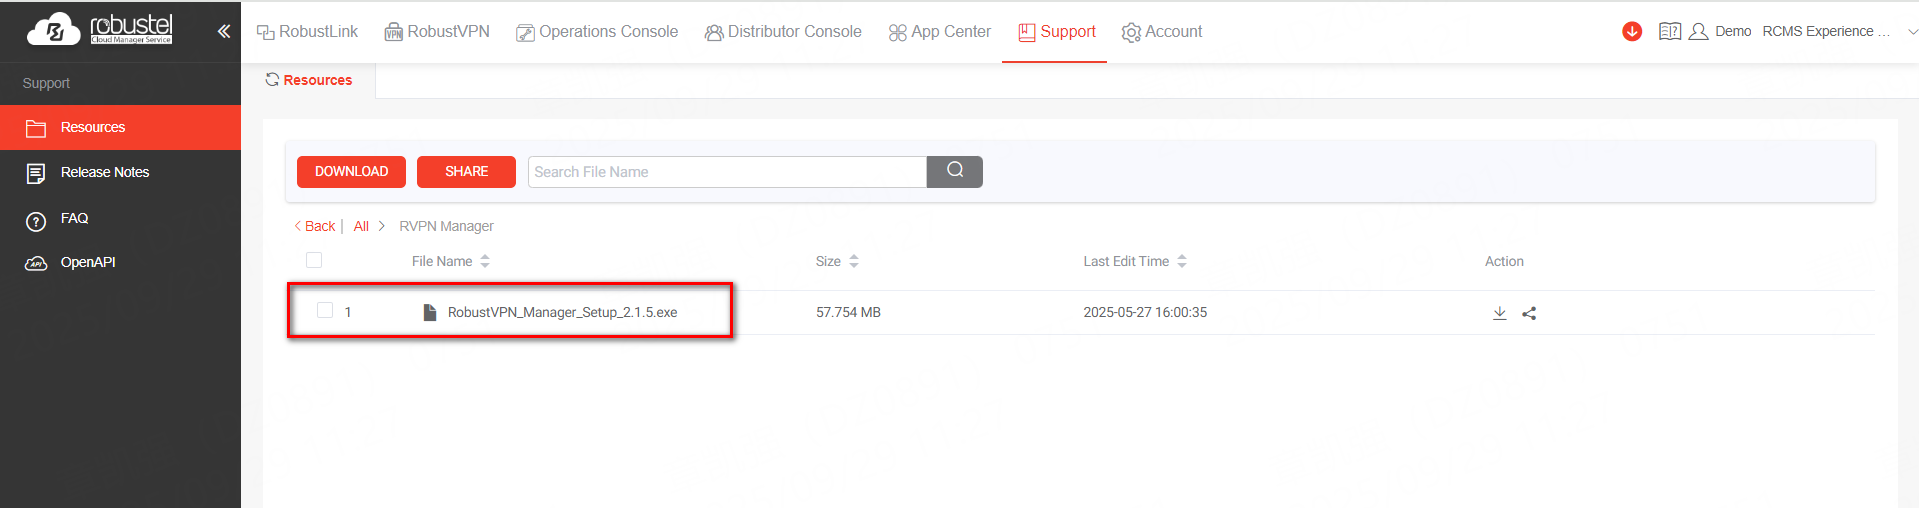
Task: Go back using the Back link
Action: [x=315, y=226]
